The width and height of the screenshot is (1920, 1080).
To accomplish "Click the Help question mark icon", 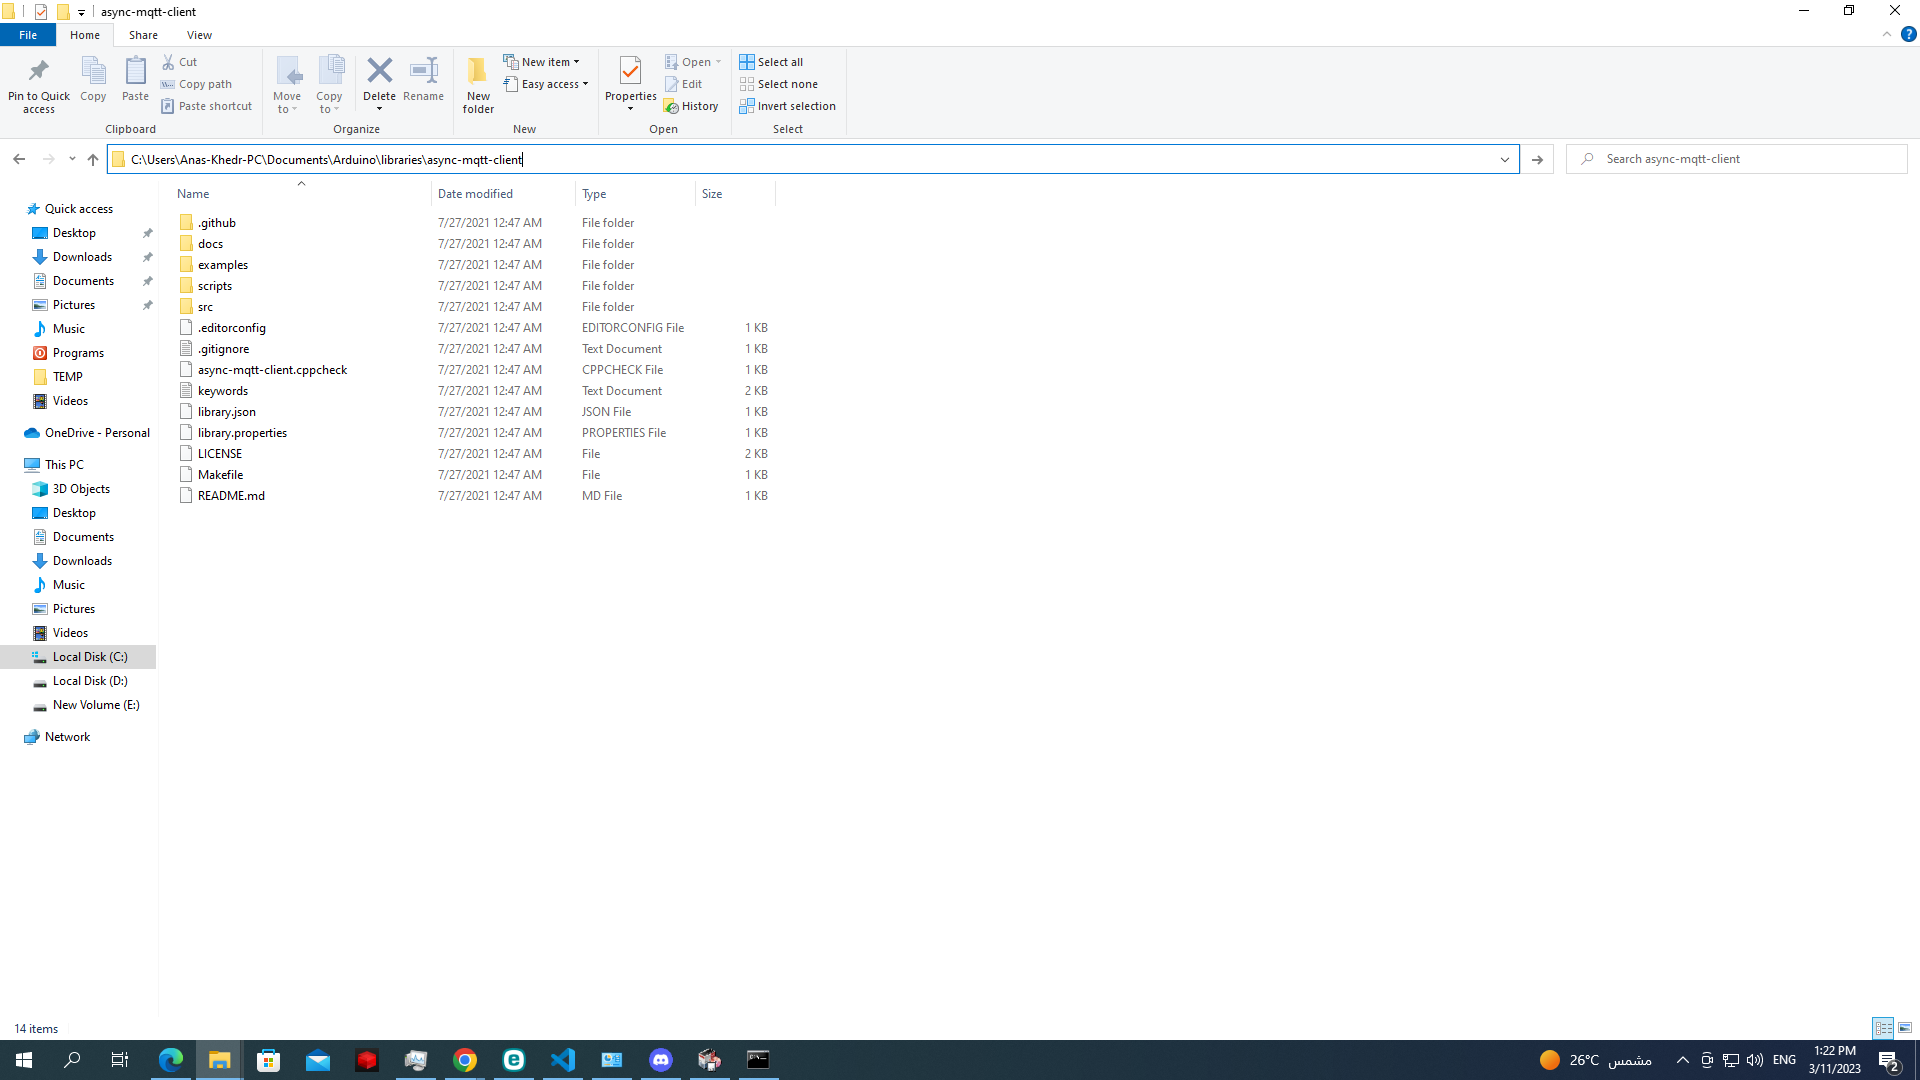I will pyautogui.click(x=1908, y=34).
